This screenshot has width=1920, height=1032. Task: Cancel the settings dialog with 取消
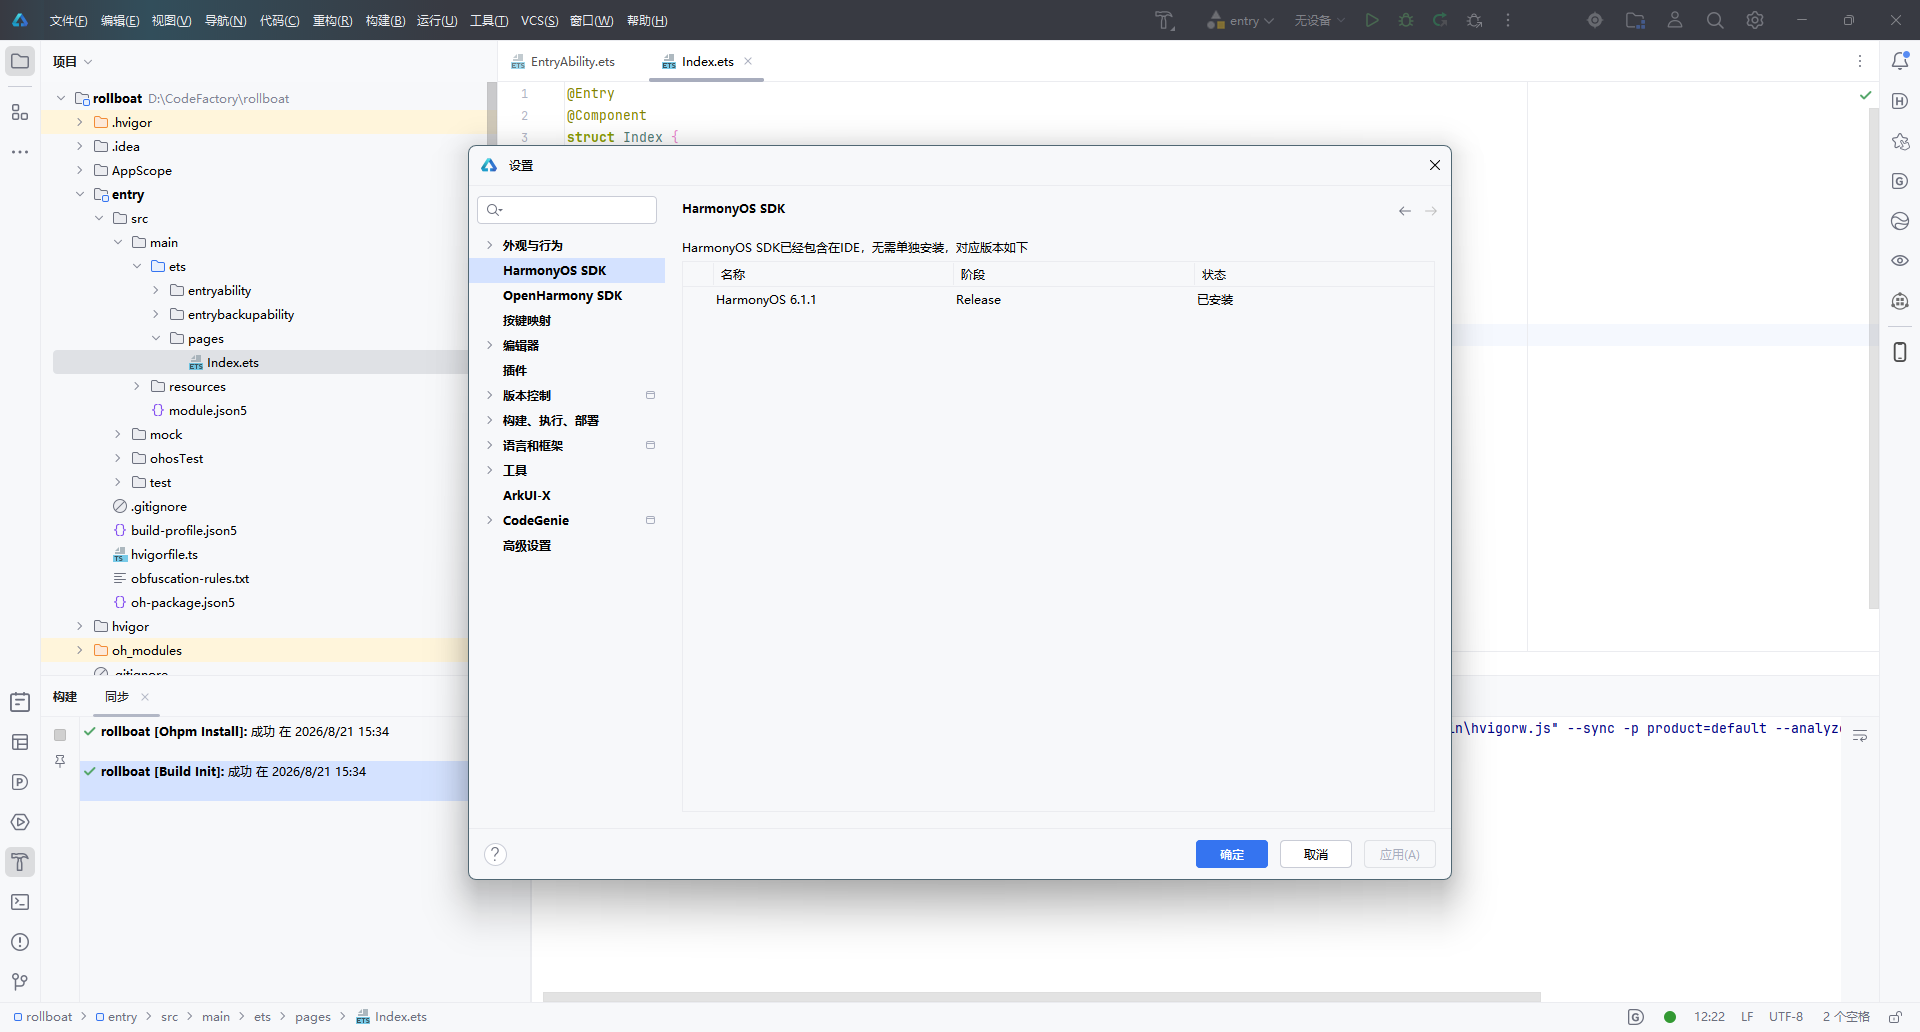[x=1316, y=854]
